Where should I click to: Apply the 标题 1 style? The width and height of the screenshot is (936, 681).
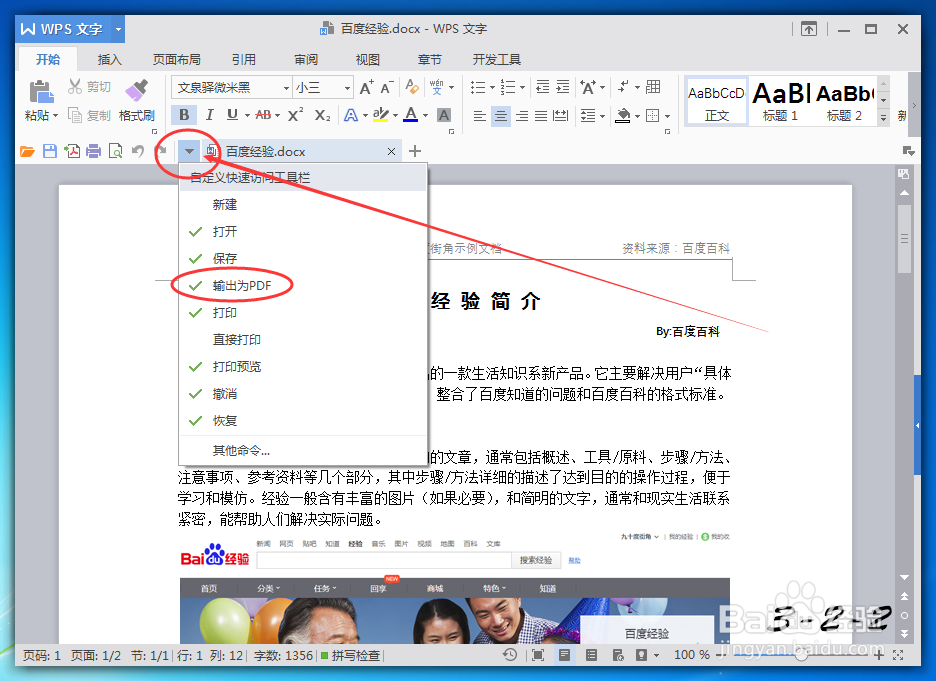tap(780, 101)
